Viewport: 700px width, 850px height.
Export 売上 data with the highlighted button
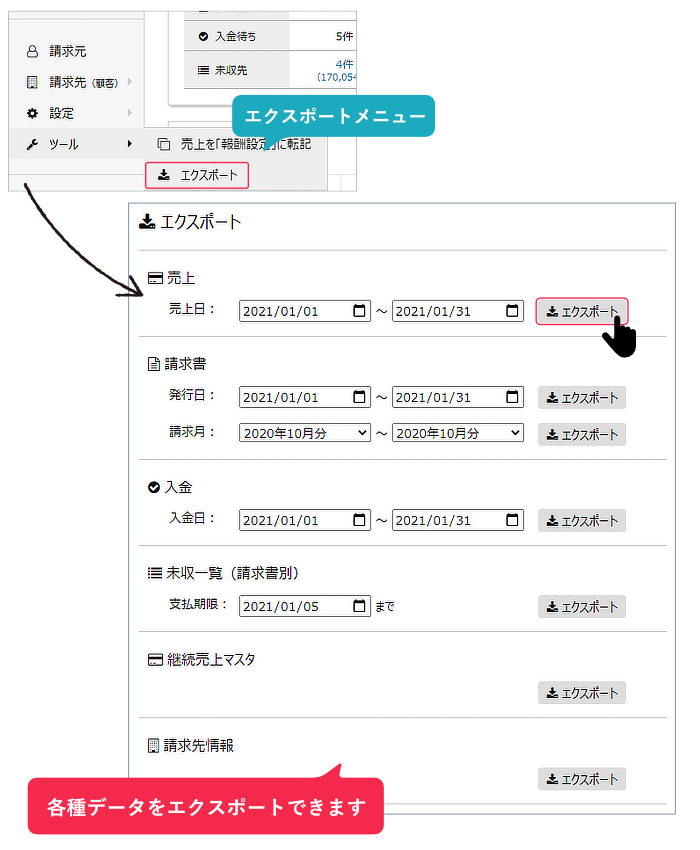coord(582,311)
